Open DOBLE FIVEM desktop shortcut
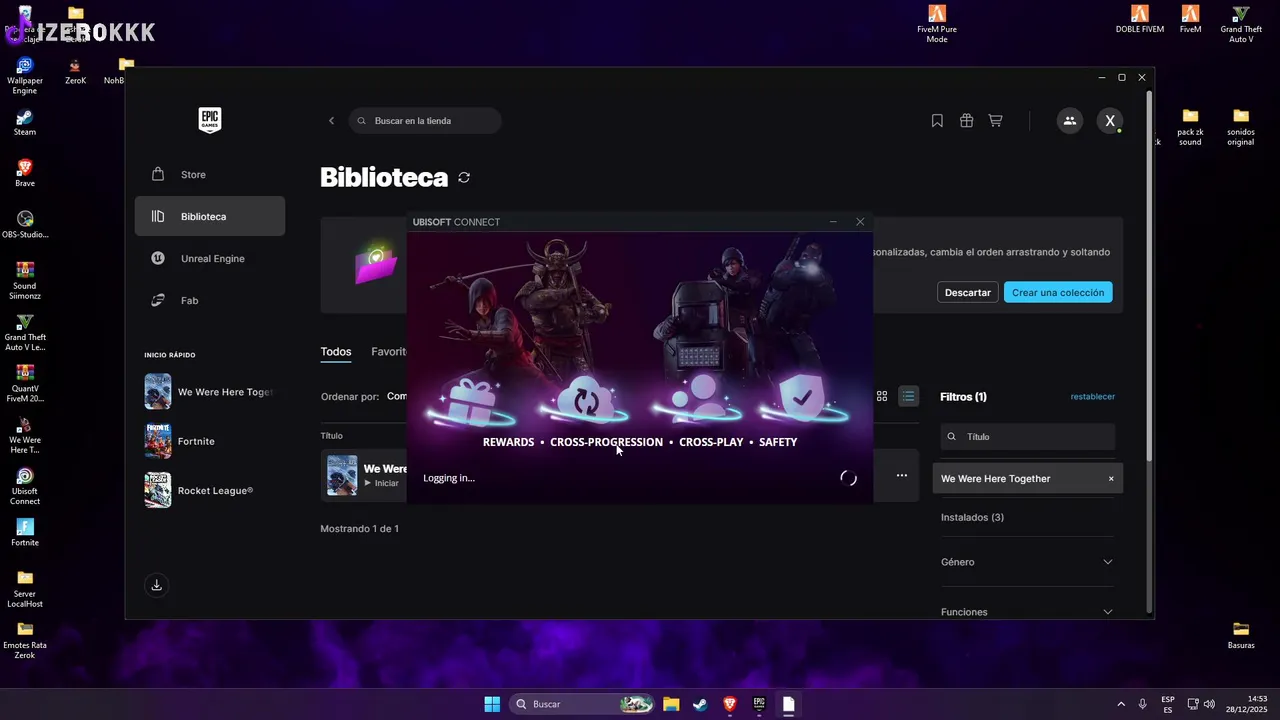Viewport: 1280px width, 720px height. pos(1140,19)
